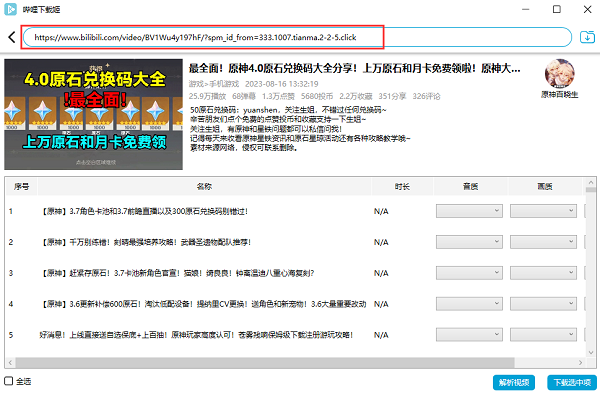The height and width of the screenshot is (397, 600).
Task: Click the 音质 column header
Action: (470, 186)
